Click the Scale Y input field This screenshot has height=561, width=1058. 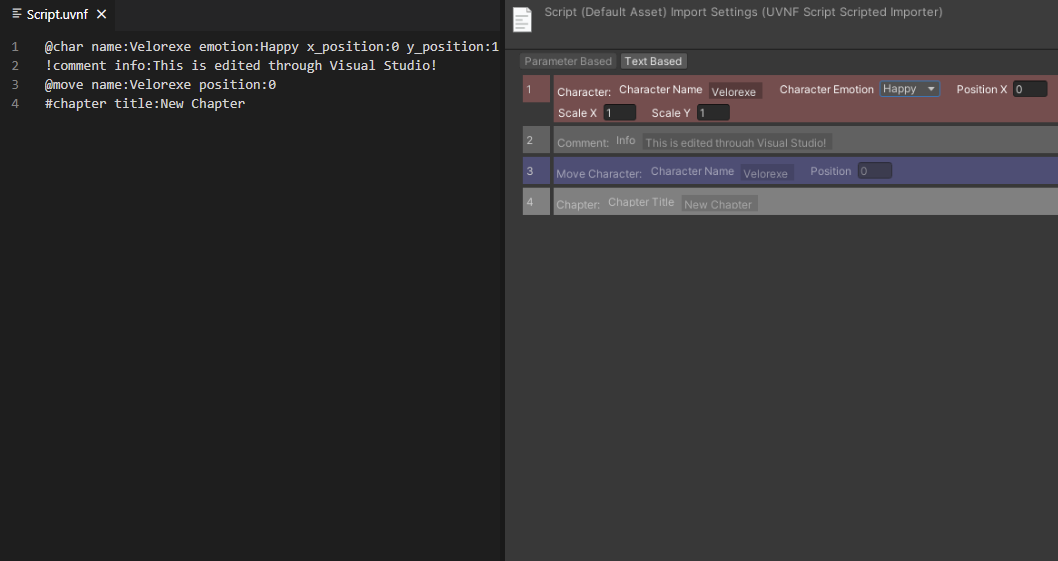coord(713,113)
